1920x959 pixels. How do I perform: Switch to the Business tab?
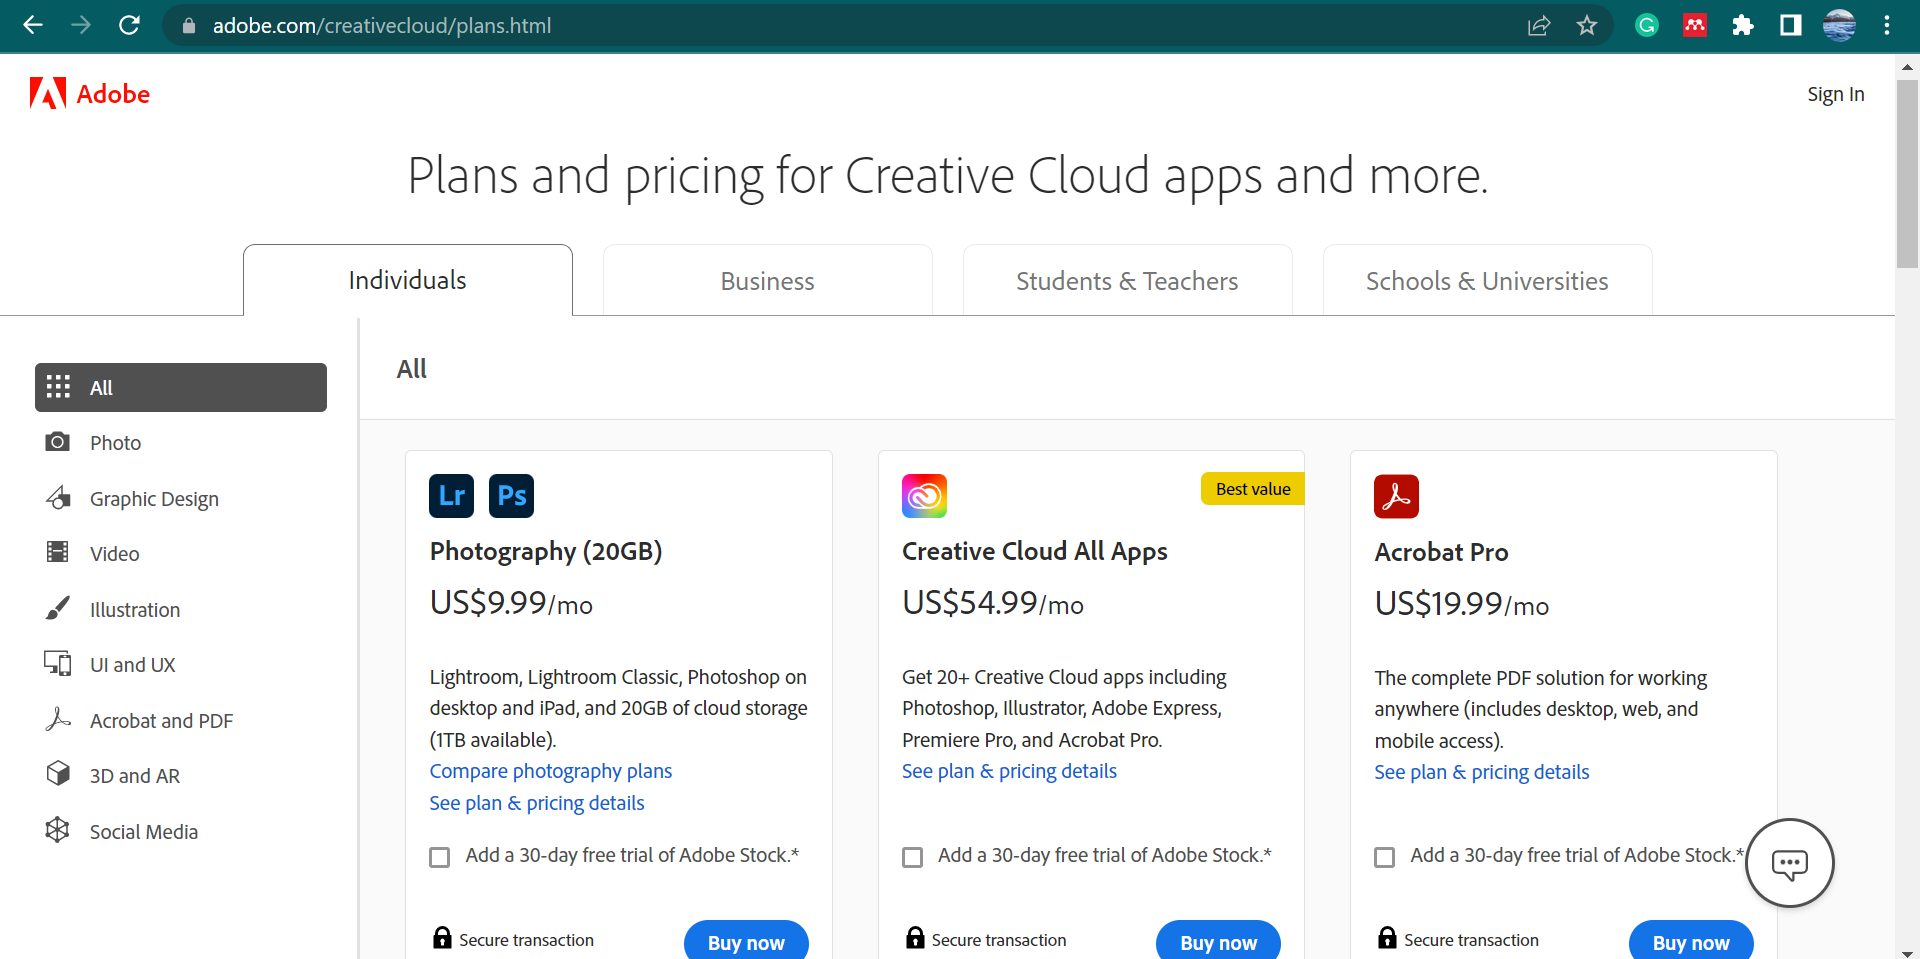click(768, 281)
